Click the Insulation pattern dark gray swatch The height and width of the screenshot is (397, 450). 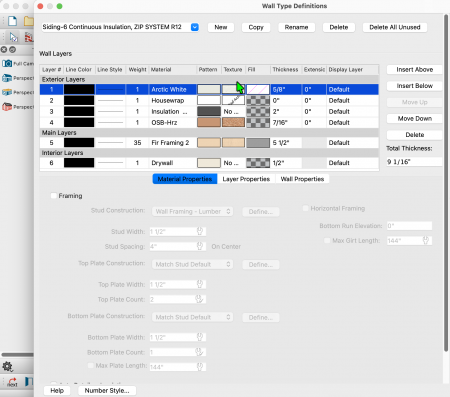point(209,111)
